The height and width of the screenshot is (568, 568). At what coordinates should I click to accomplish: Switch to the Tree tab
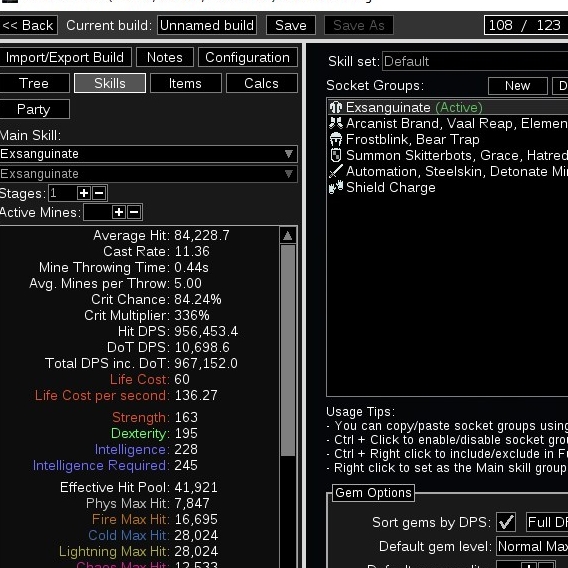pos(34,83)
